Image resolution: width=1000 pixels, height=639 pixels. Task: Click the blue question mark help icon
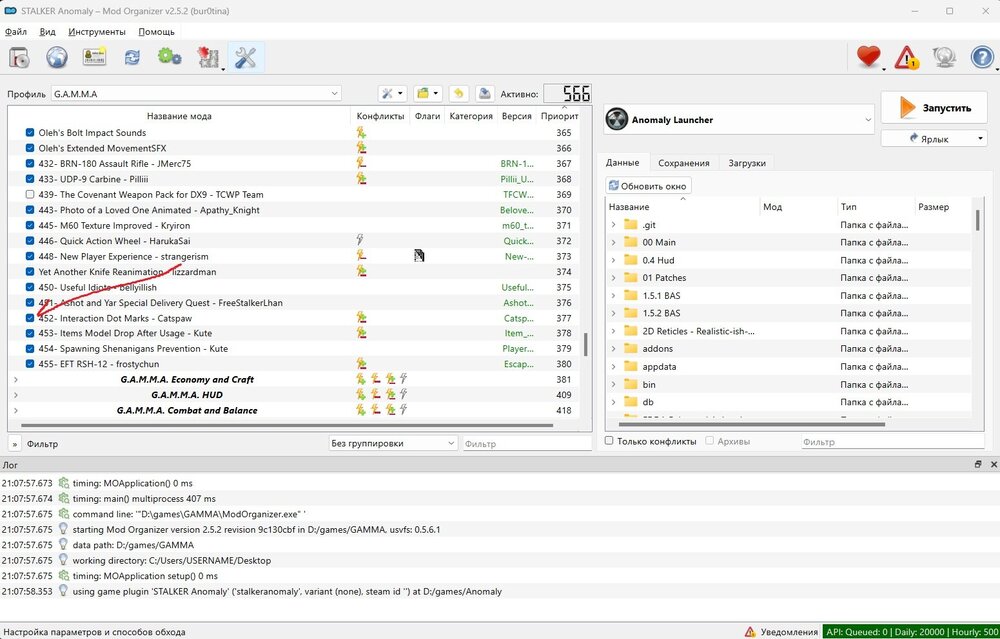click(x=982, y=58)
